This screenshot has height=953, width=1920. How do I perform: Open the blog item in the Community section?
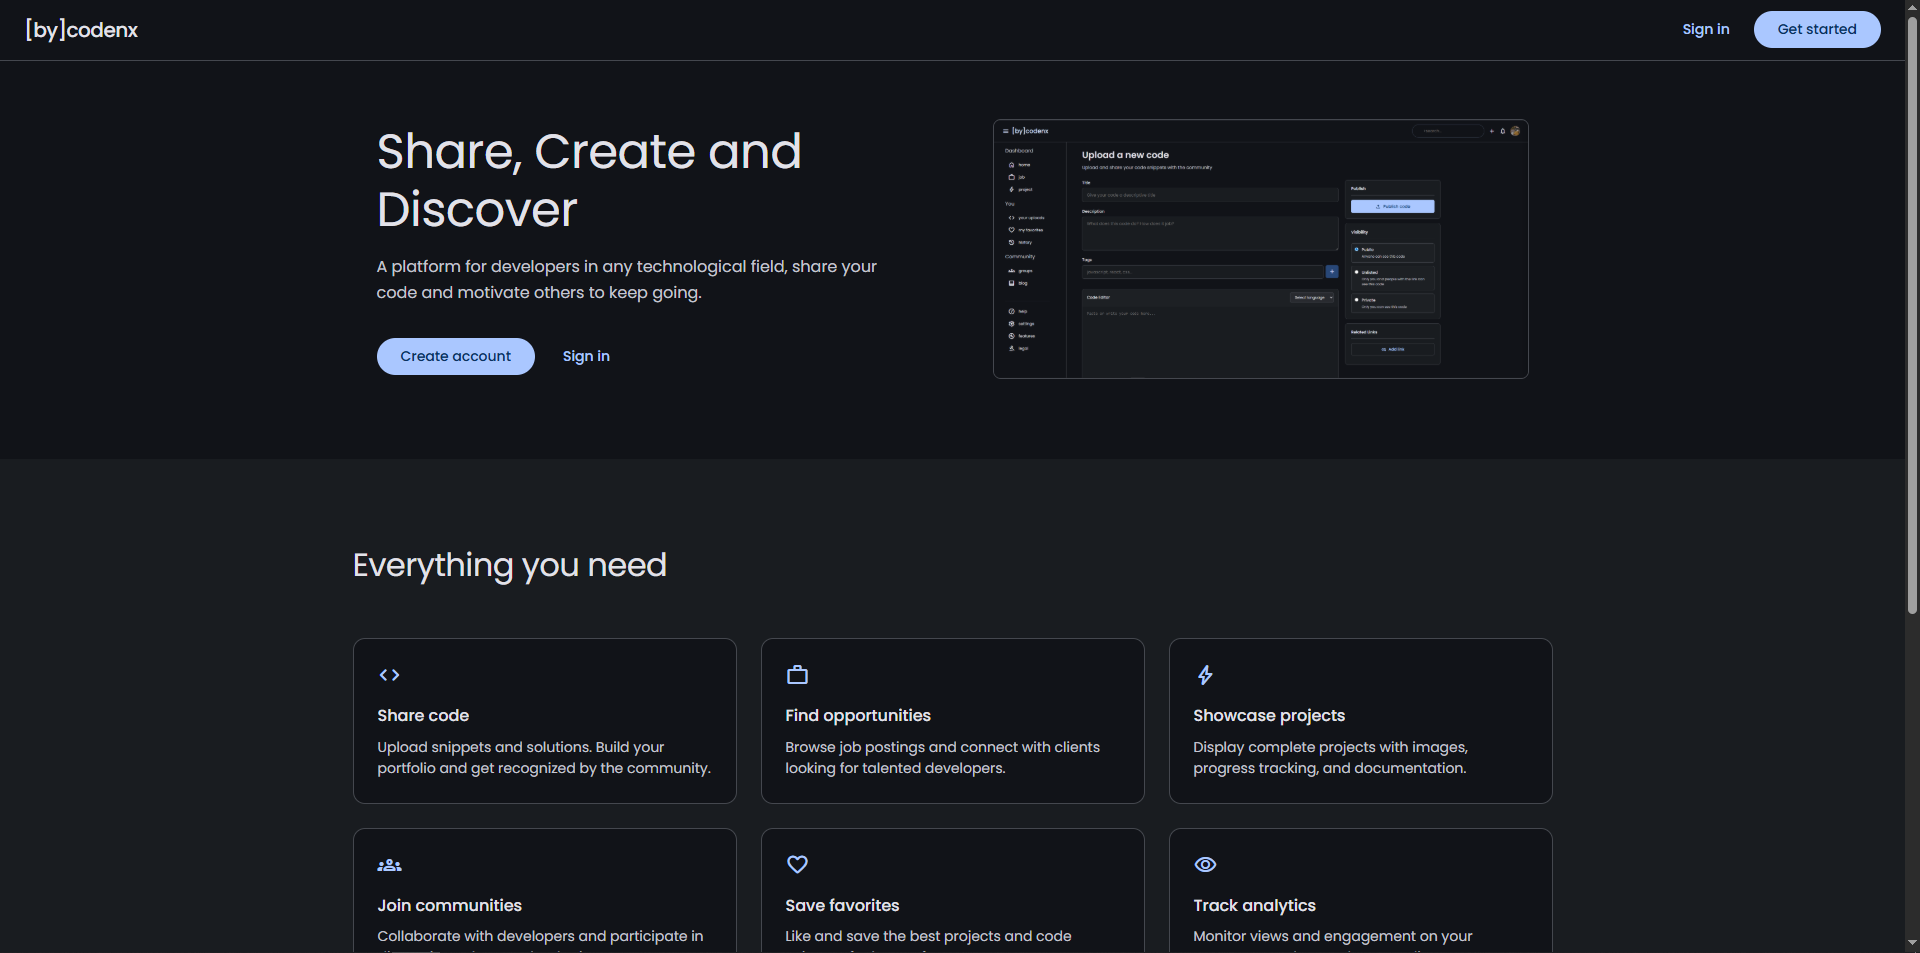click(x=1011, y=283)
